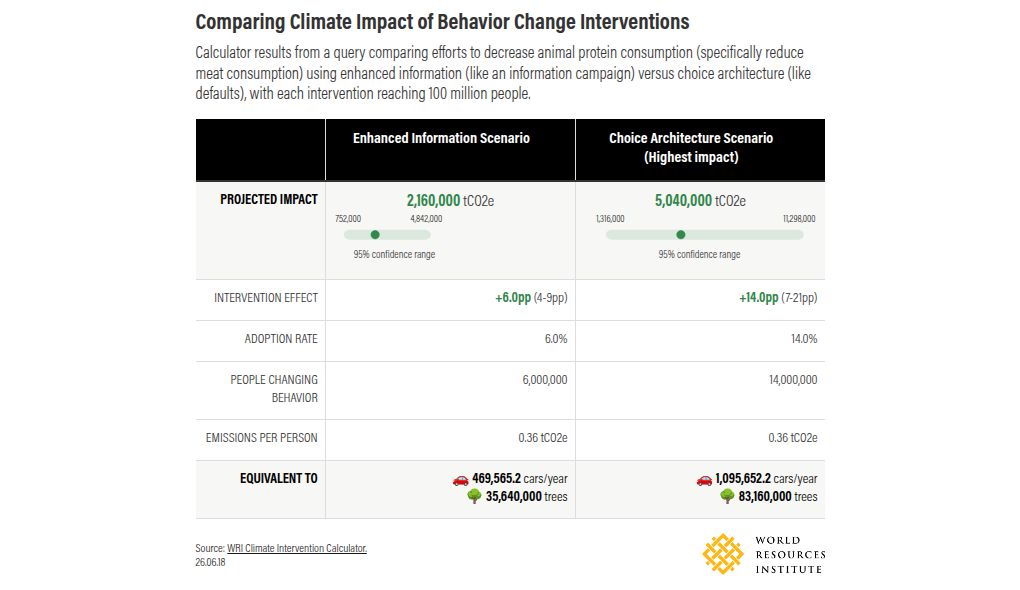
Task: Select the Choice Architecture Scenario column header
Action: click(691, 148)
